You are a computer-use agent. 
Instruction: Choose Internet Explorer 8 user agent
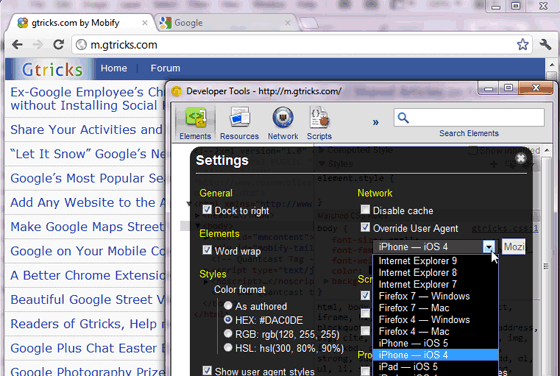click(435, 273)
